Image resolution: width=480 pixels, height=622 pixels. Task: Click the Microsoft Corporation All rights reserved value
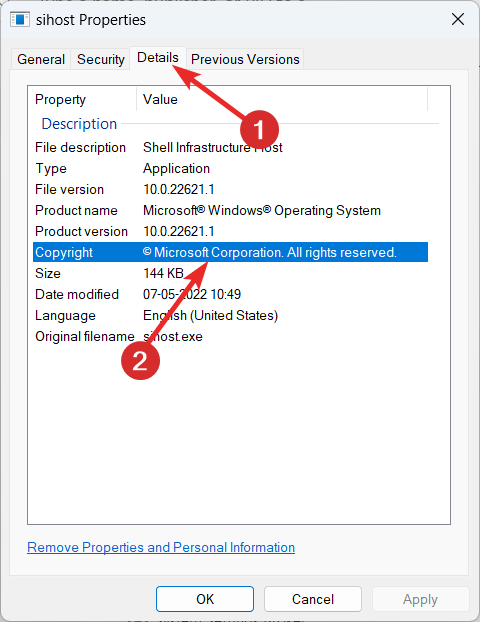pyautogui.click(x=270, y=253)
